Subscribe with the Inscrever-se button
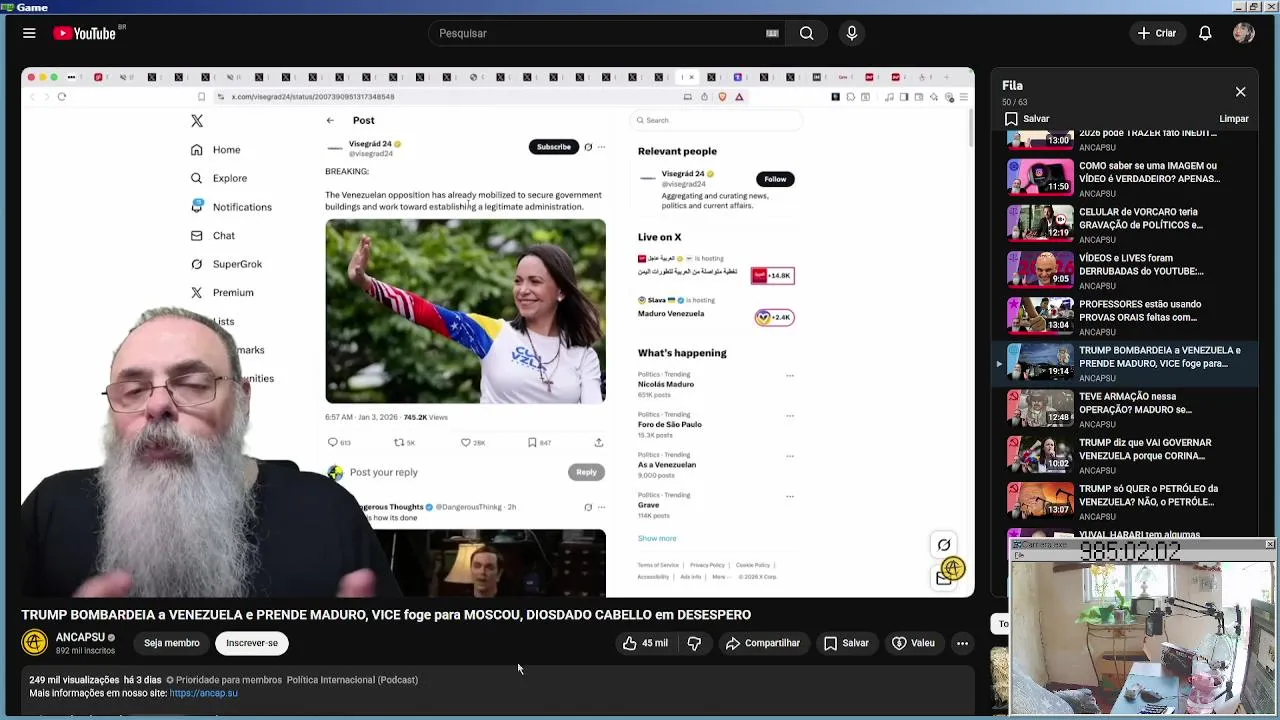 pos(252,643)
